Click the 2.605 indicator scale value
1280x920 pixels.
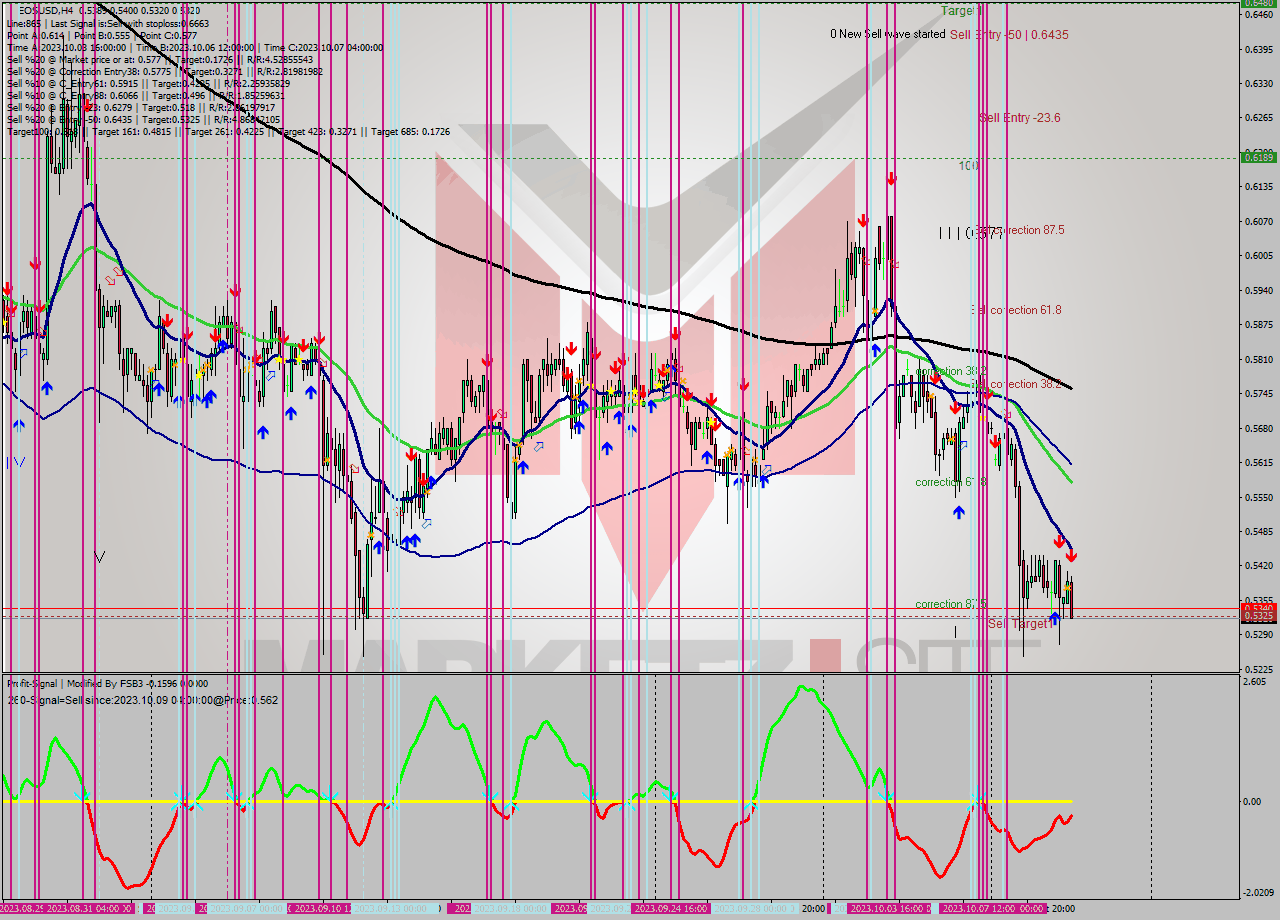click(1255, 682)
